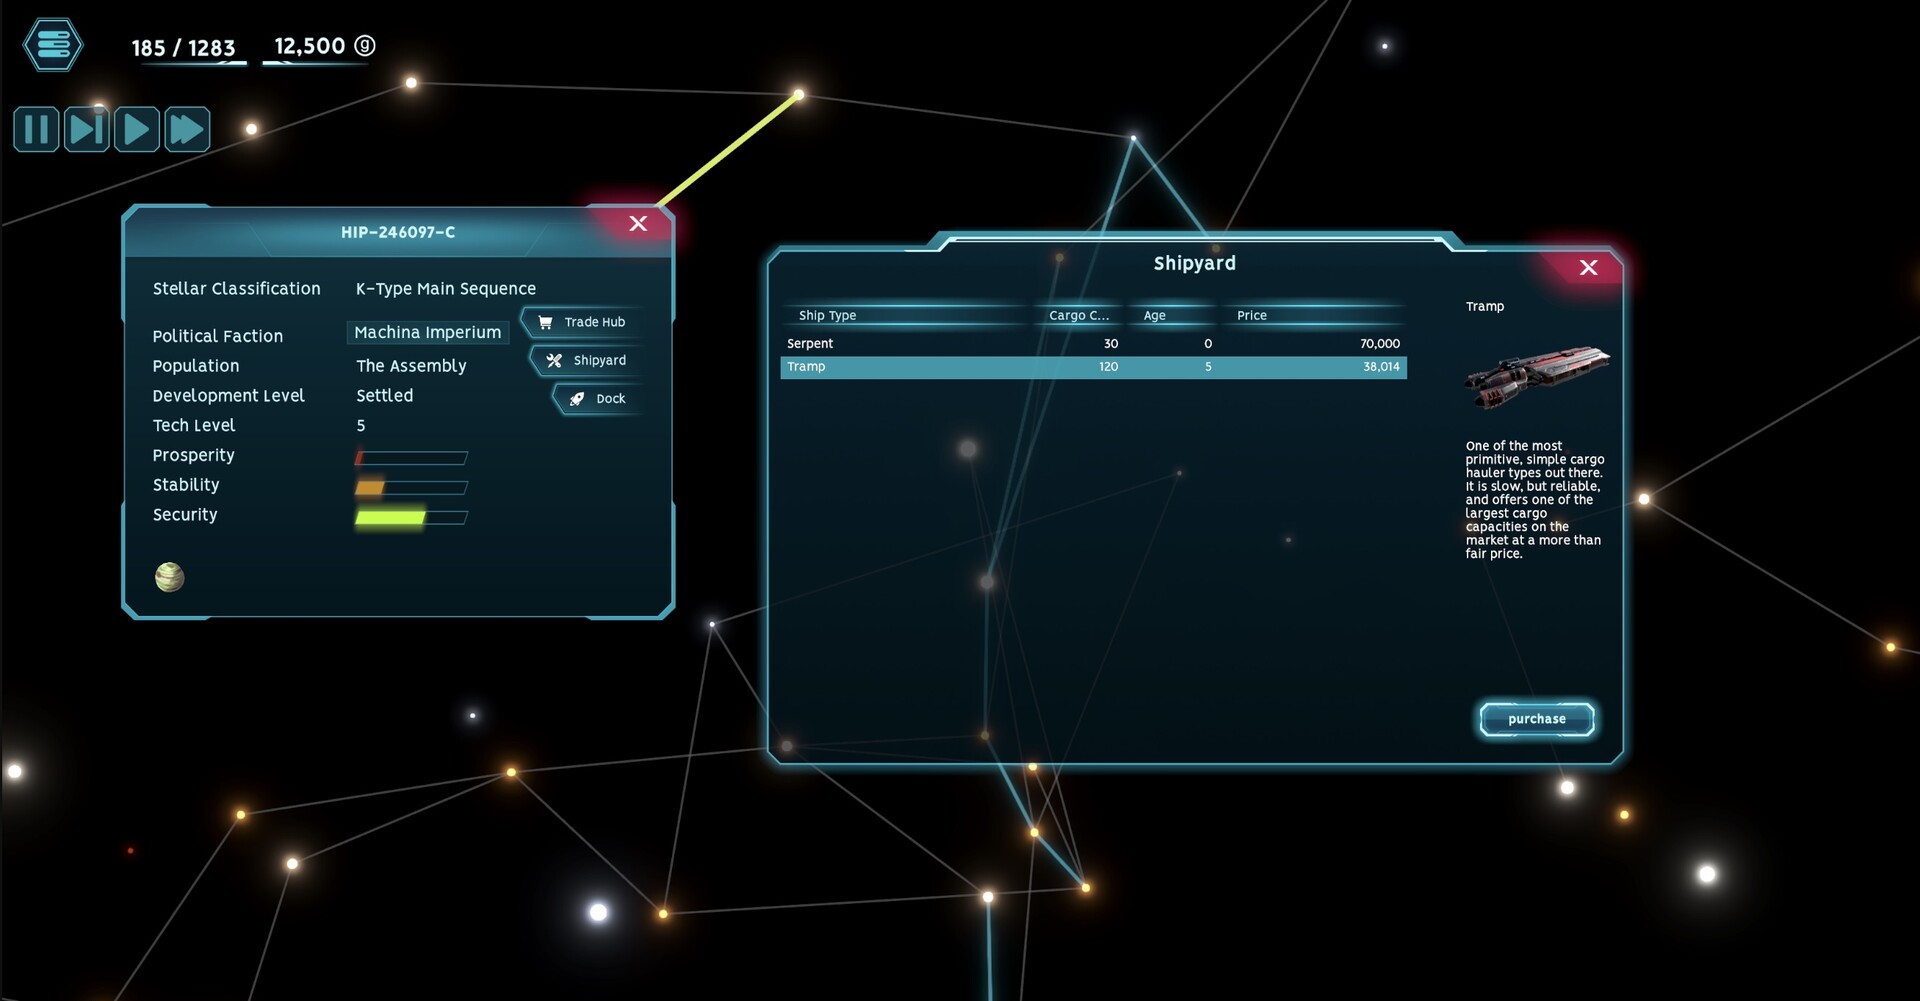This screenshot has width=1920, height=1001.
Task: Click the Security level bar
Action: coord(411,517)
